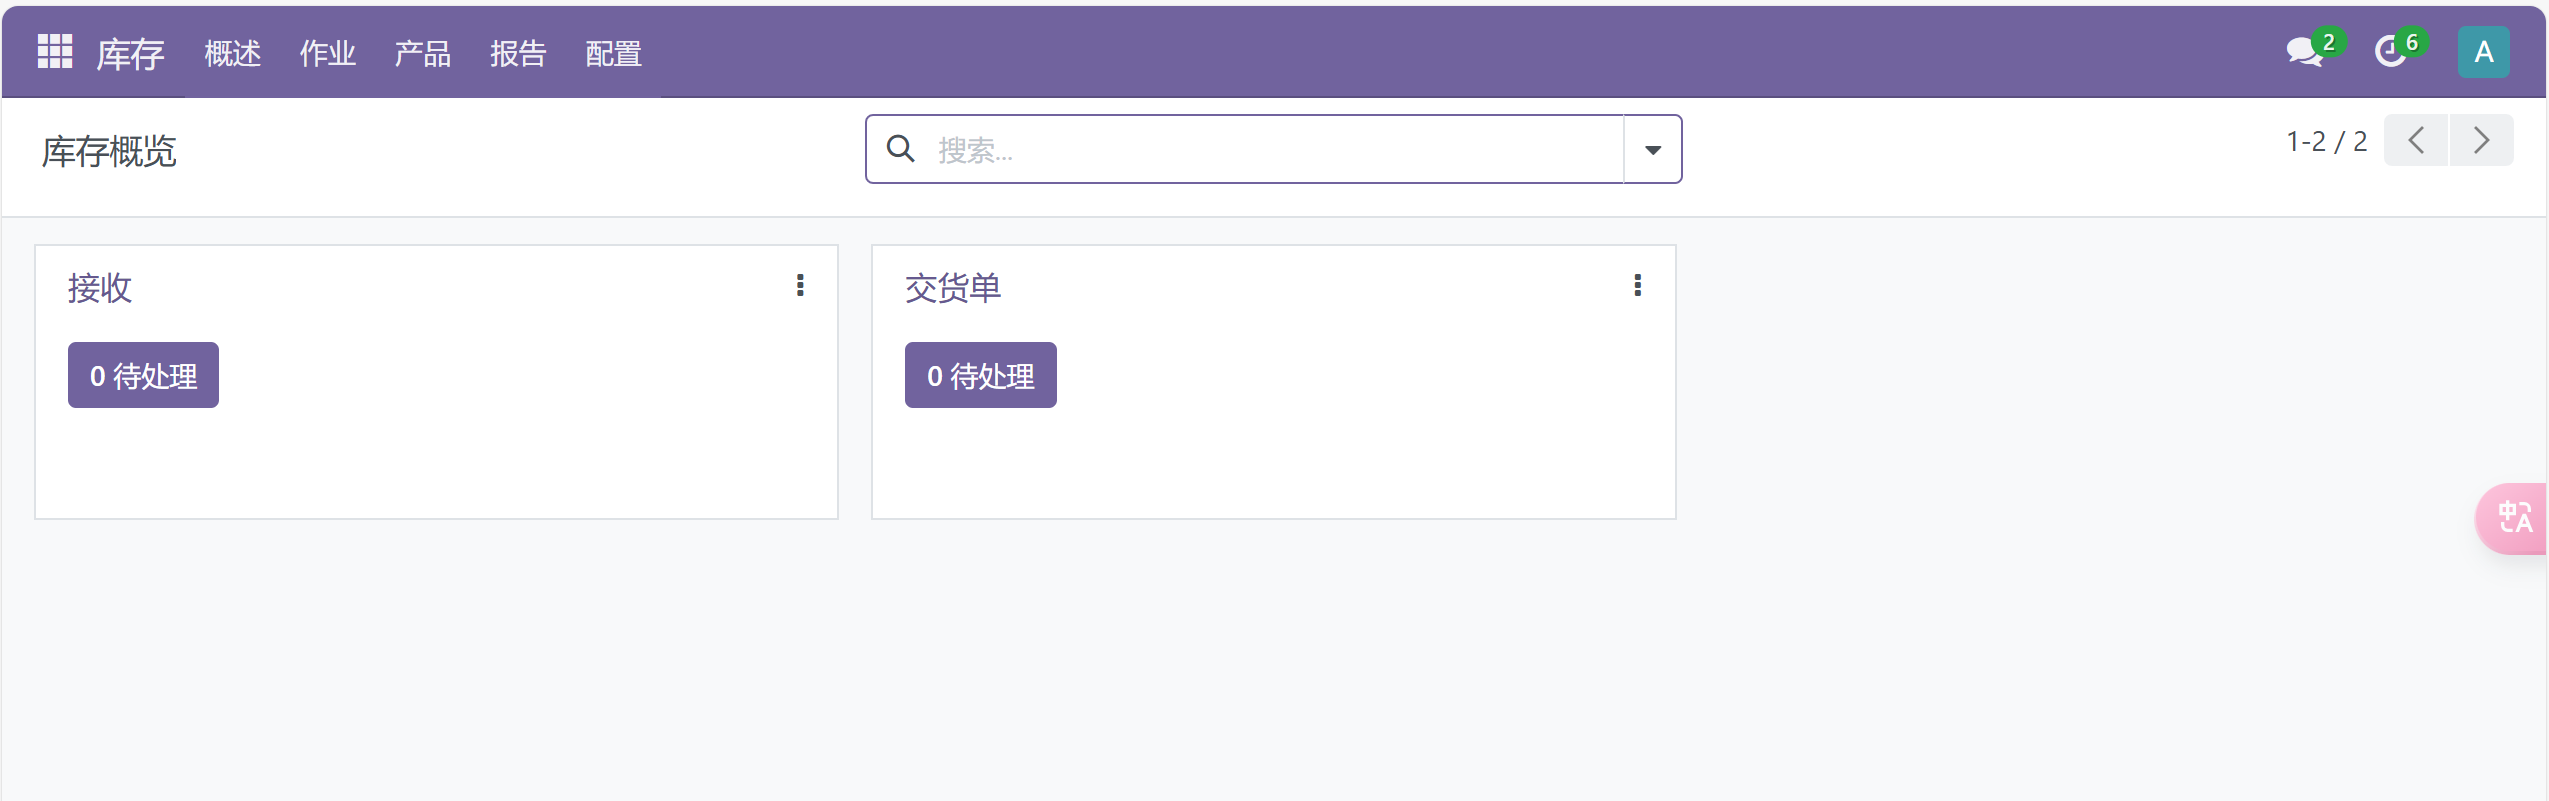The width and height of the screenshot is (2549, 801).
Task: Open the 产品 menu
Action: (422, 54)
